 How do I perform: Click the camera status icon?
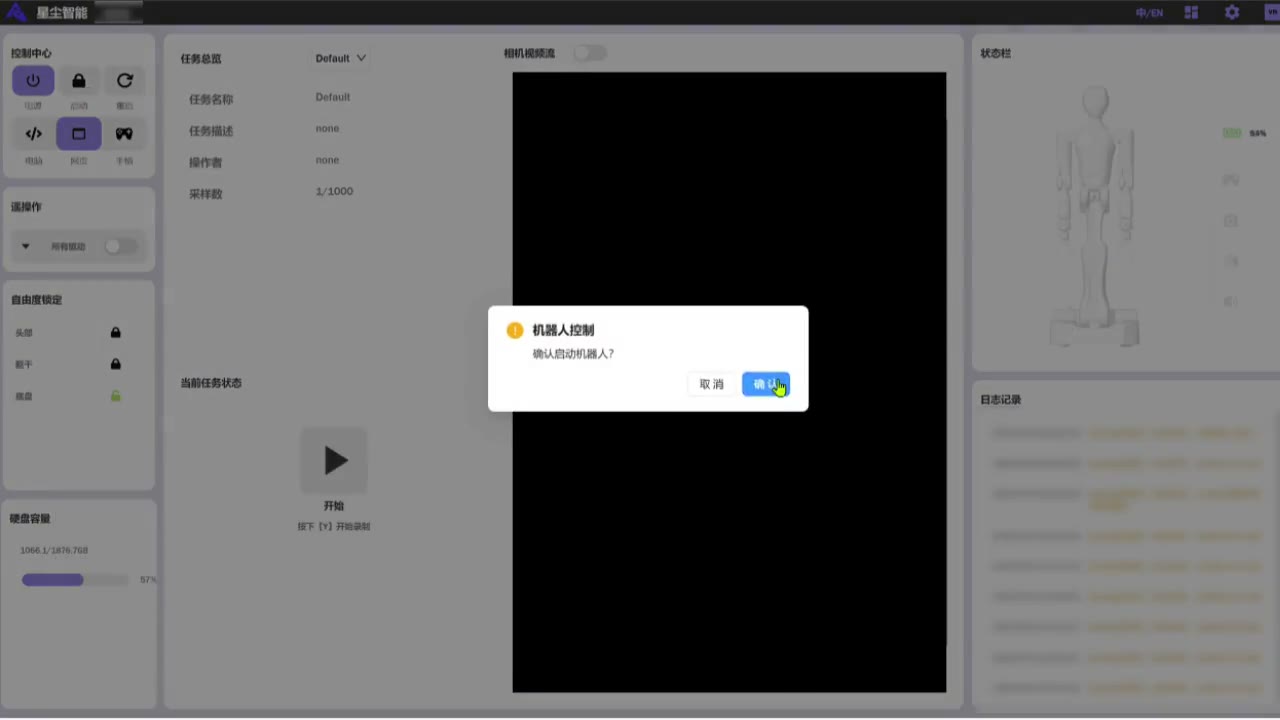[1231, 220]
